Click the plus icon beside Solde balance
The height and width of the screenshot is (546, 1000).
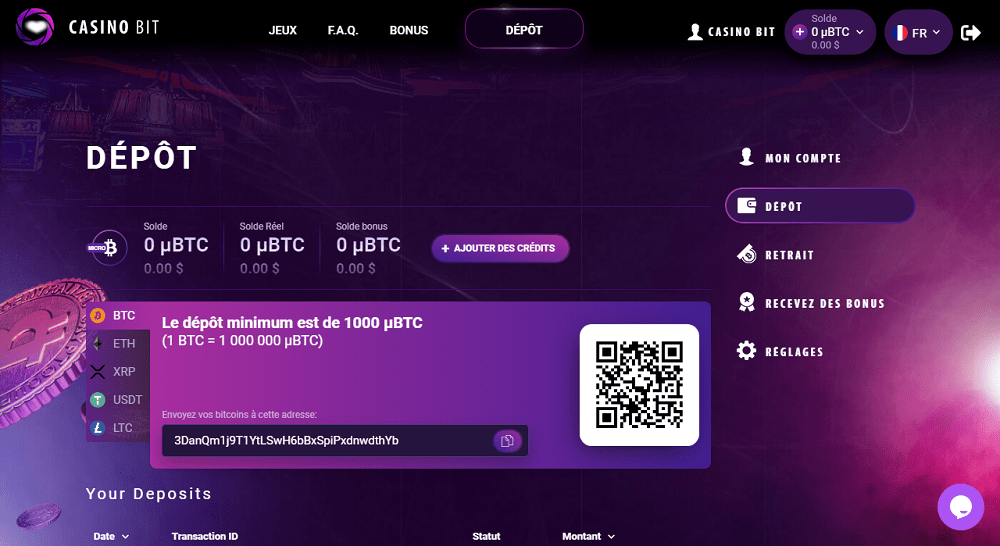point(799,31)
